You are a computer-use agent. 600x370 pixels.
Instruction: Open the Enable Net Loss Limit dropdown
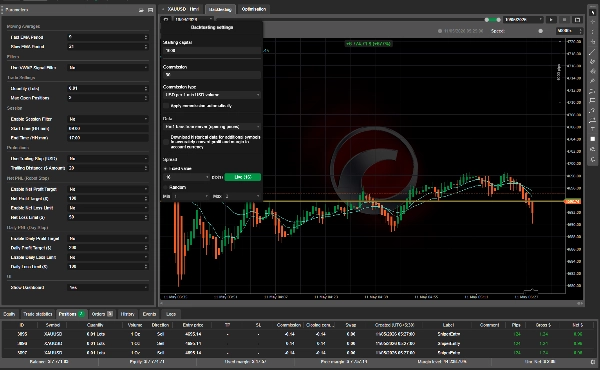(108, 208)
